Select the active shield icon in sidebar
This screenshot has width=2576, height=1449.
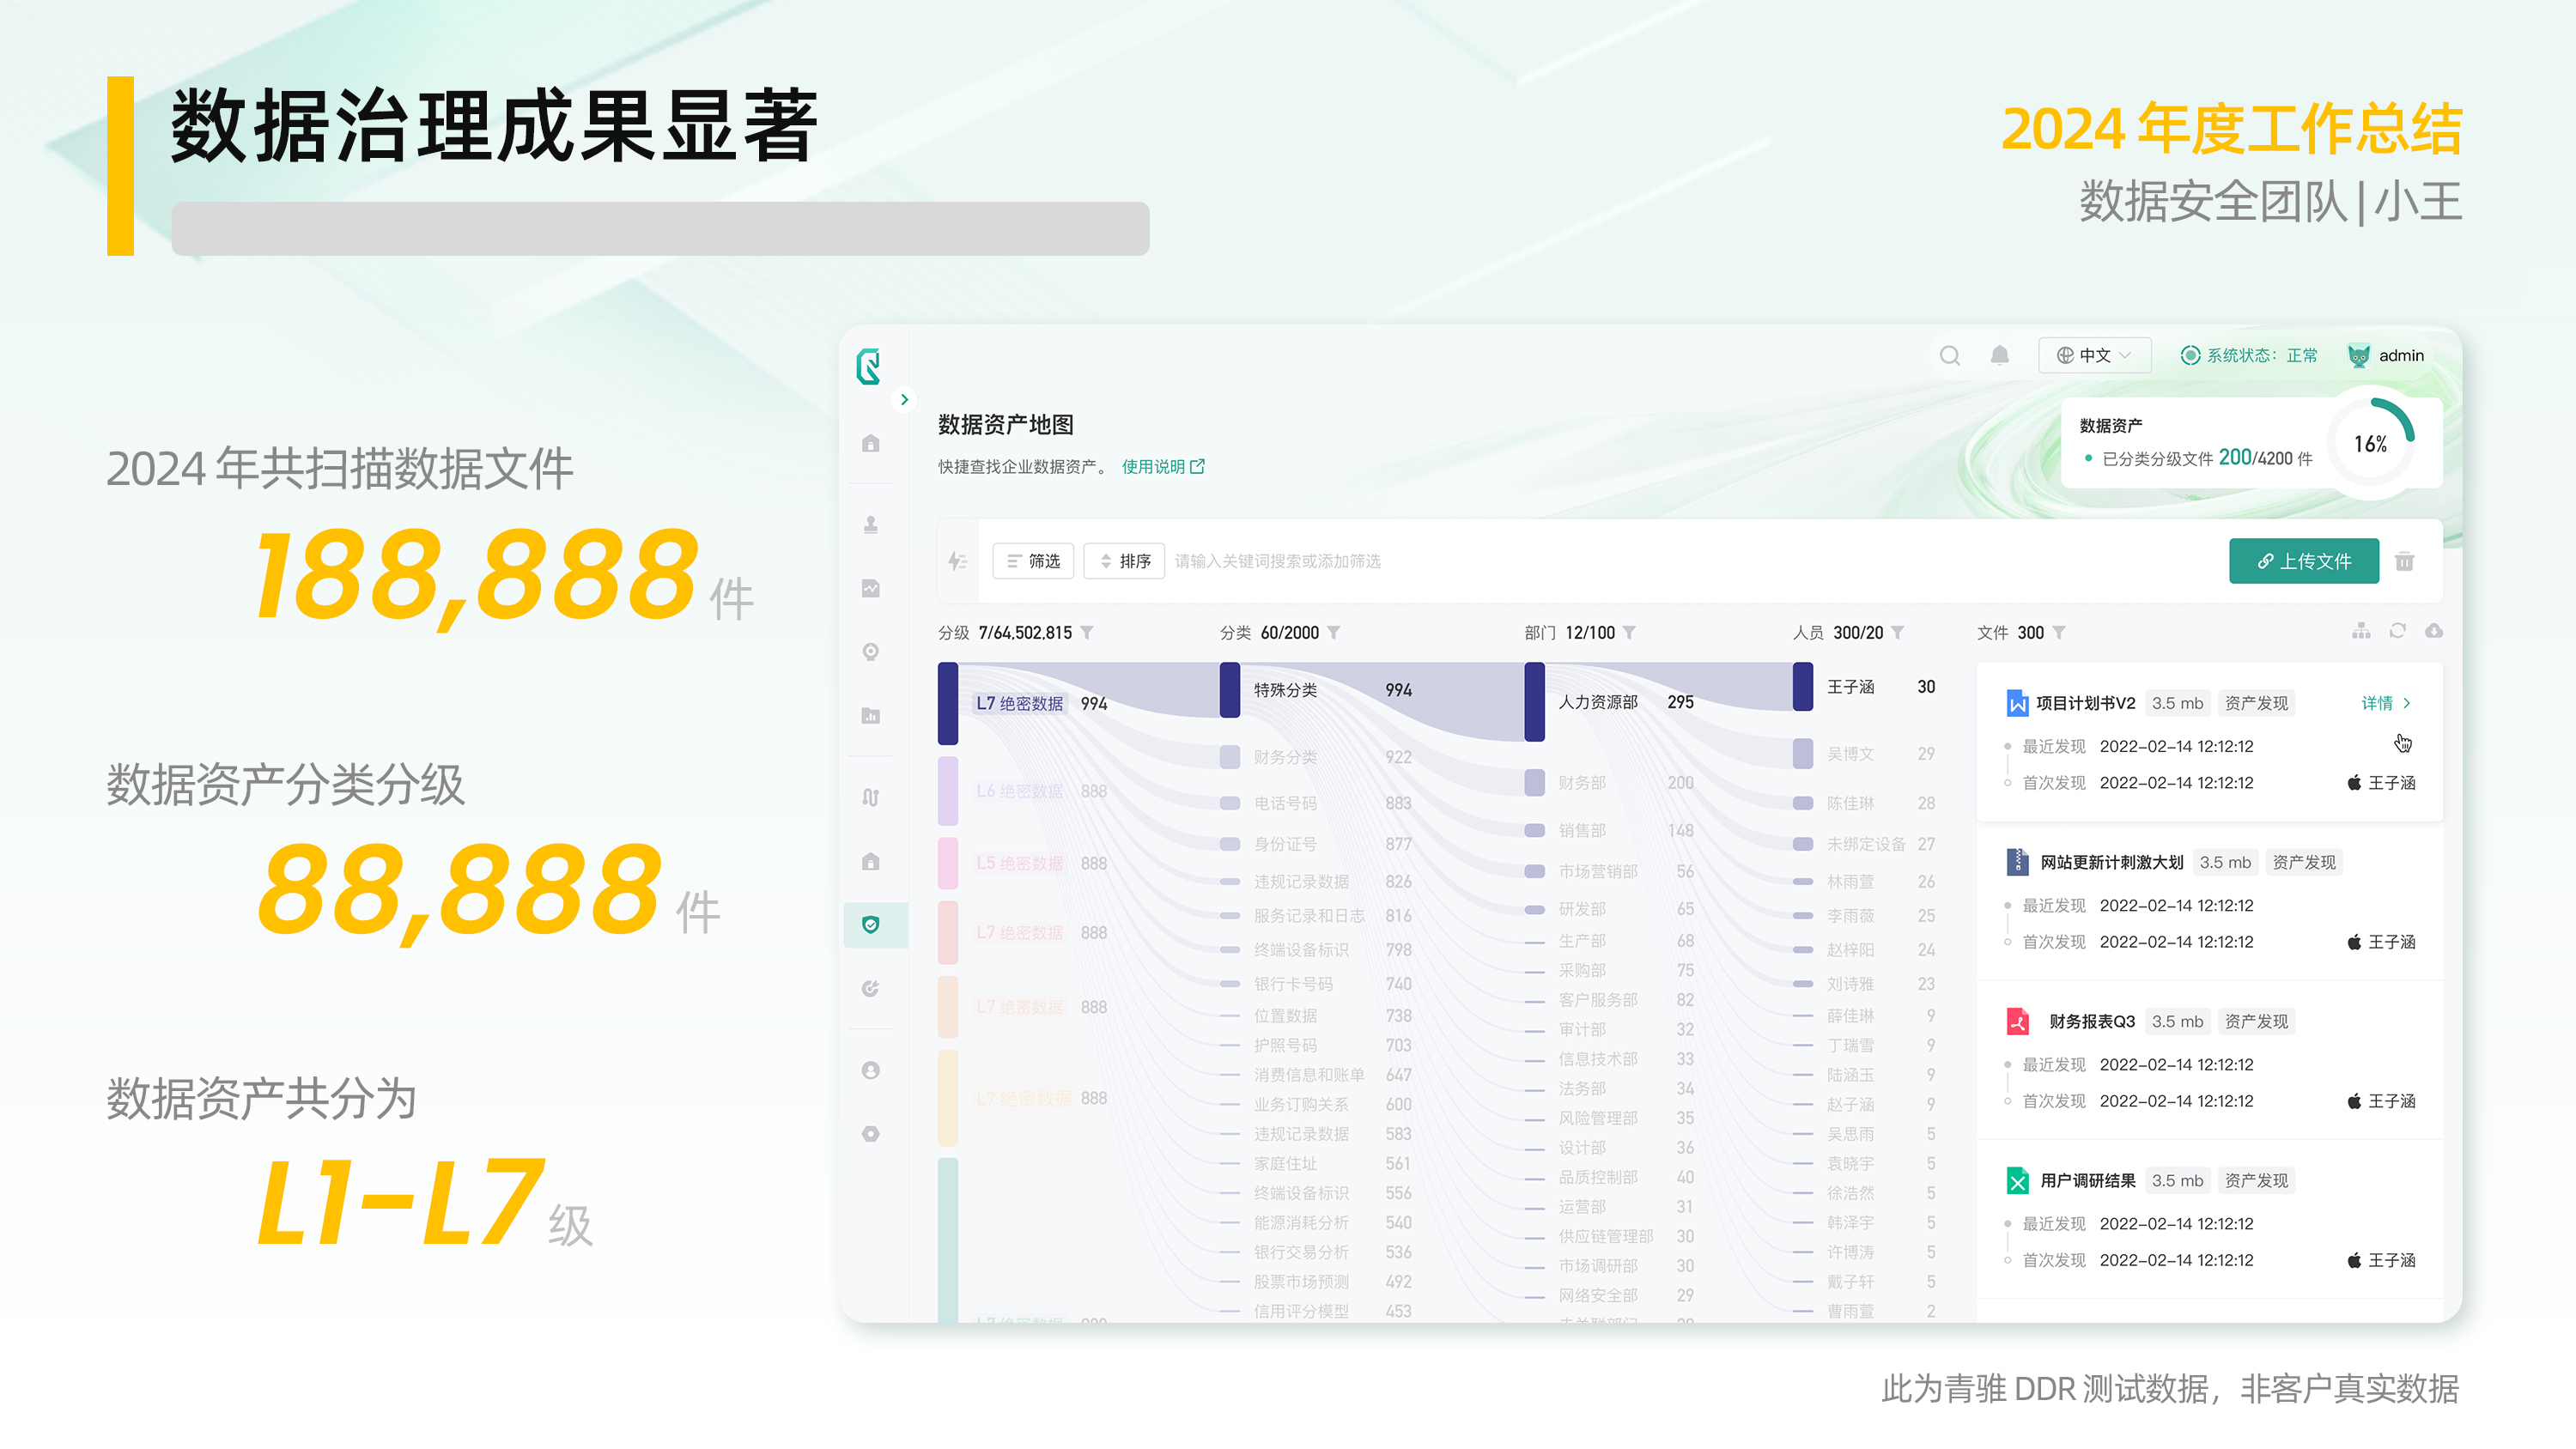click(x=871, y=925)
